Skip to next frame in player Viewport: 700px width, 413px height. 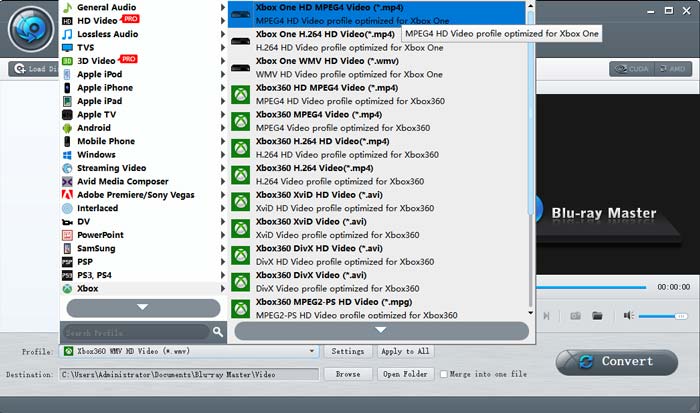[546, 316]
